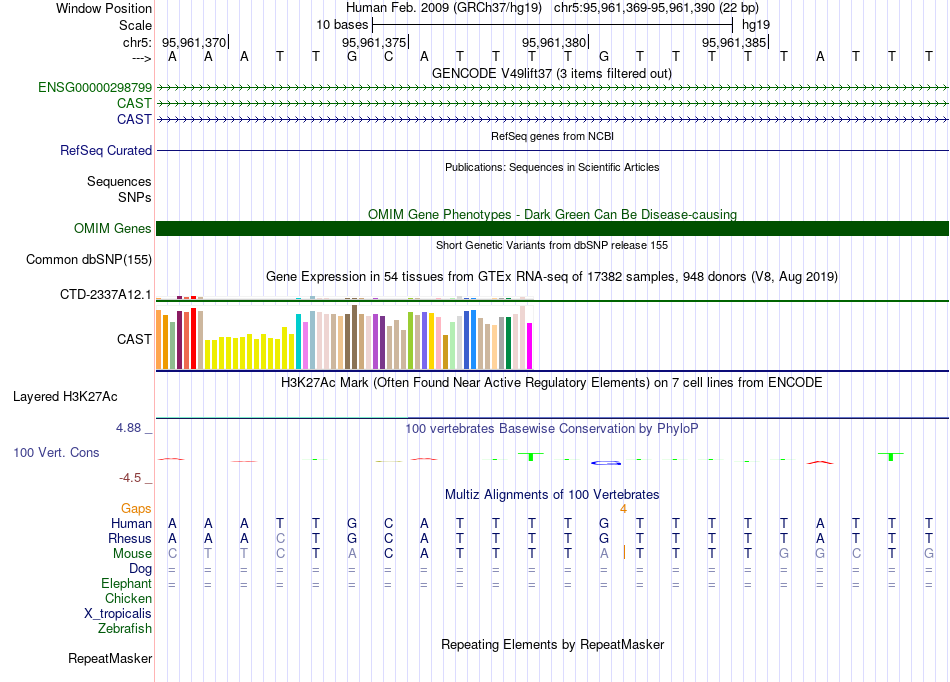The height and width of the screenshot is (682, 950).
Task: Select the RepeatMasker track label
Action: click(110, 659)
